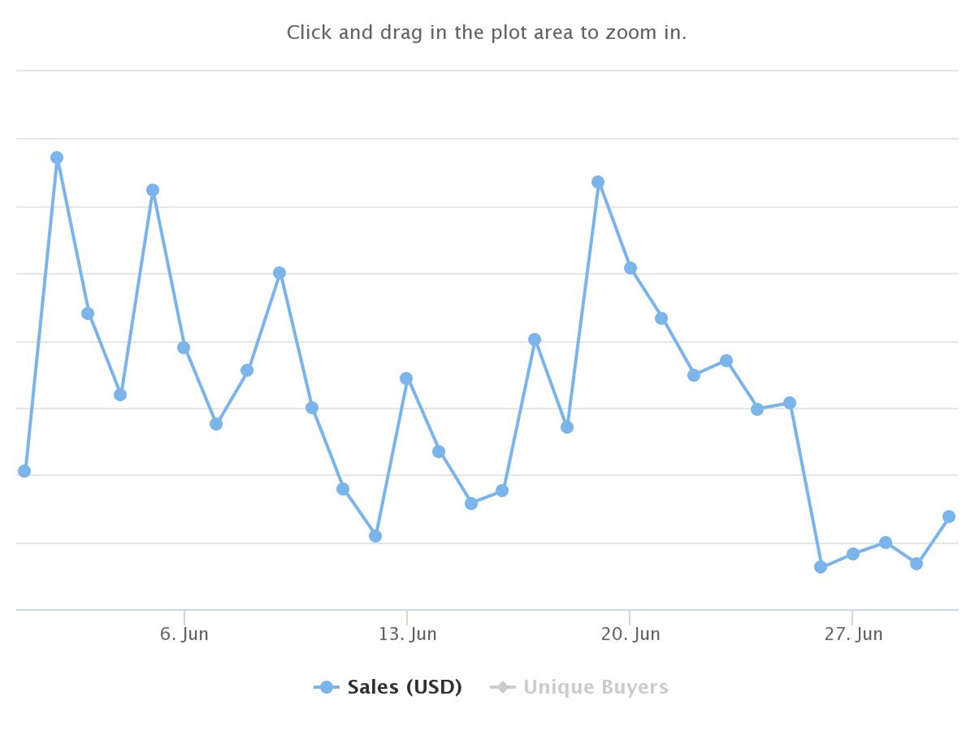The width and height of the screenshot is (975, 731).
Task: Click the 20. Jun x-axis label
Action: (631, 634)
